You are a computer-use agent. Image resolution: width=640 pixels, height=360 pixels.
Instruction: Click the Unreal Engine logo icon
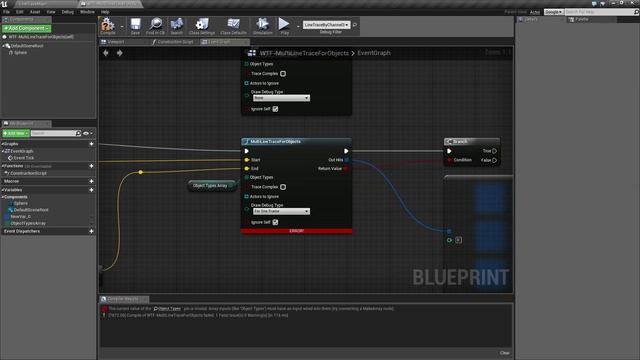pos(4,4)
